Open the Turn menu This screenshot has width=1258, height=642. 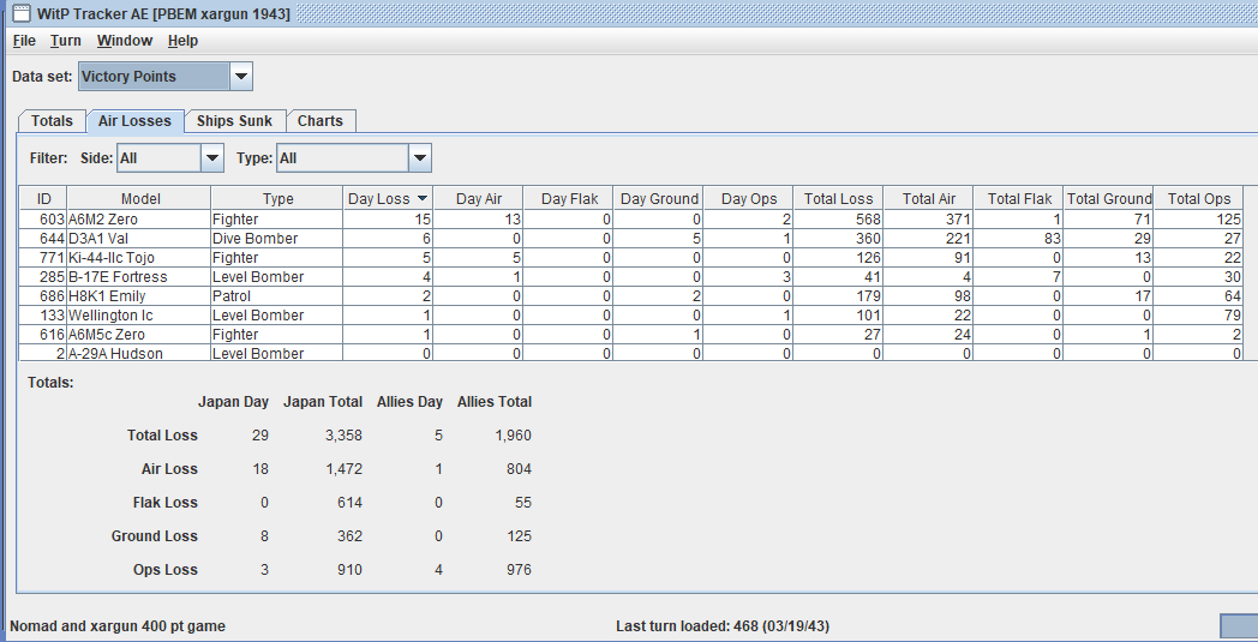(x=66, y=41)
